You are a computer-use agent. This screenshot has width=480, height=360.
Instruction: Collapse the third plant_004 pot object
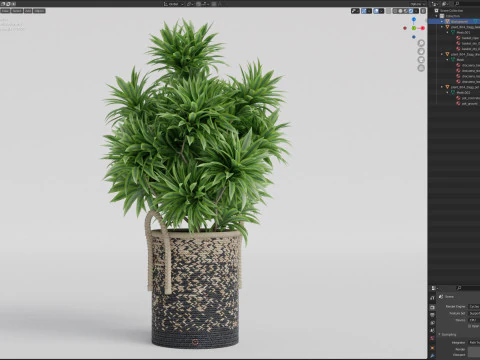442,87
